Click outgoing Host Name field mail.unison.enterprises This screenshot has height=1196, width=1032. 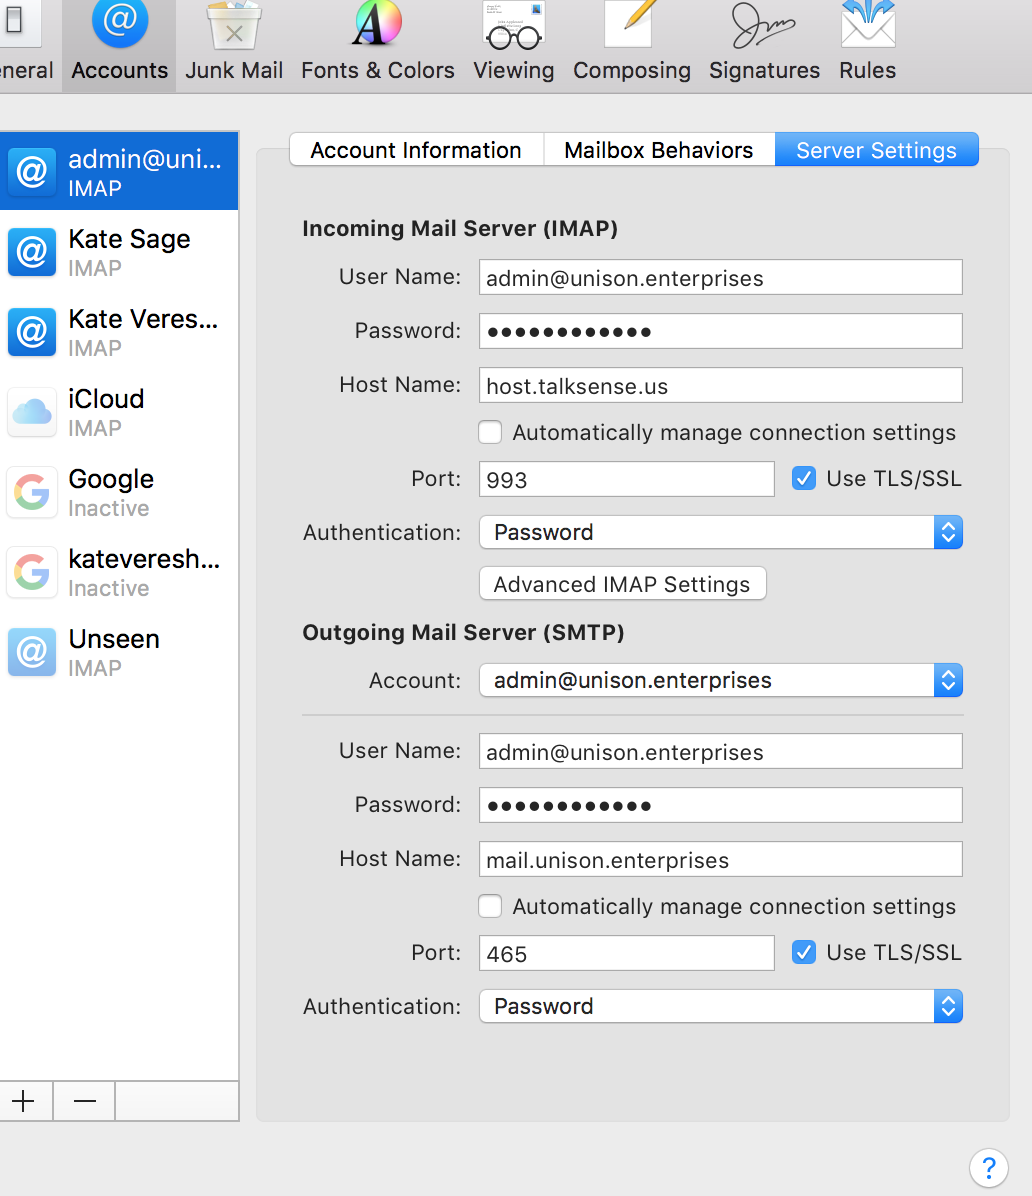click(721, 860)
